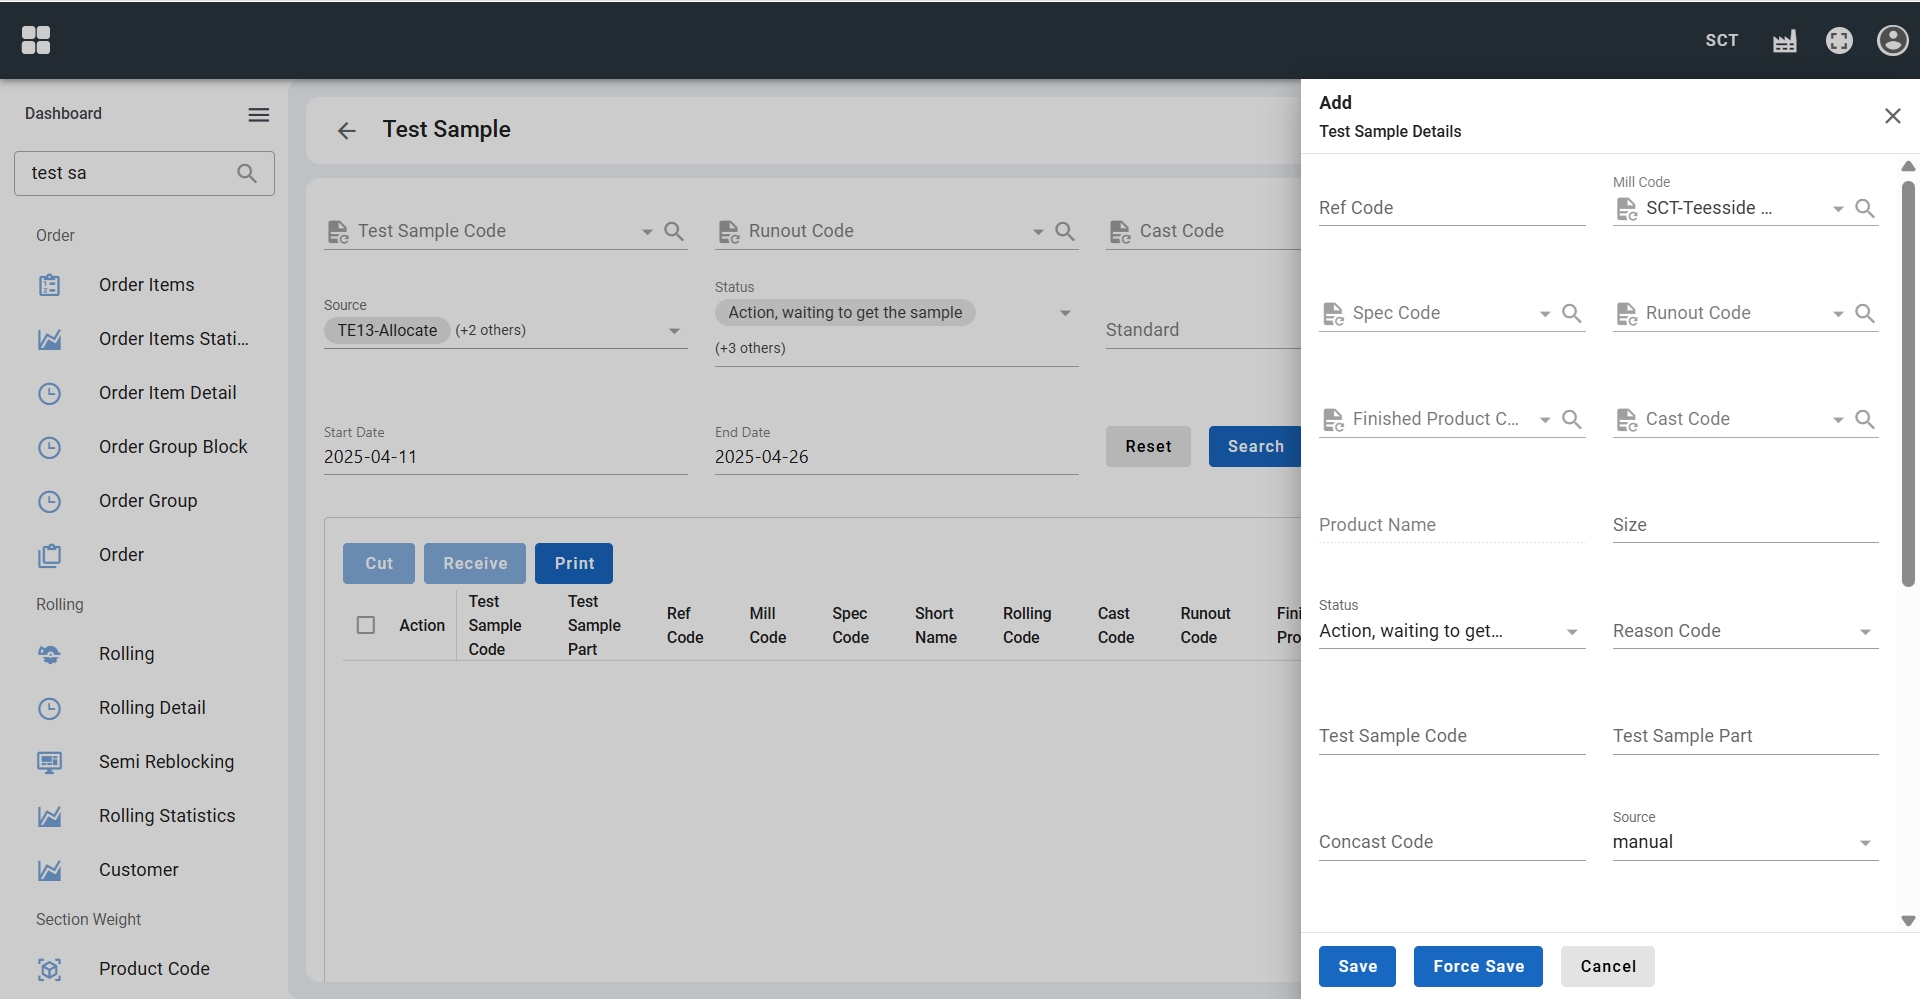Viewport: 1920px width, 999px height.
Task: Click the Test Sample Part input field
Action: [x=1745, y=736]
